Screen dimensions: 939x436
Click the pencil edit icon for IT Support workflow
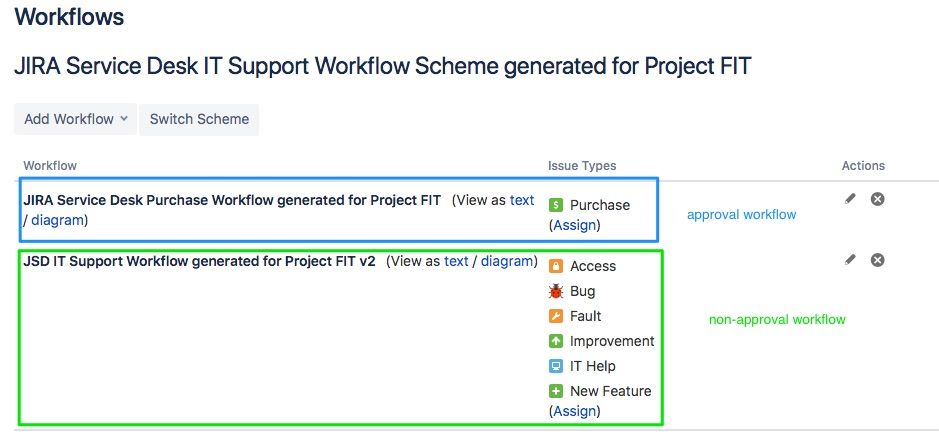[x=850, y=259]
